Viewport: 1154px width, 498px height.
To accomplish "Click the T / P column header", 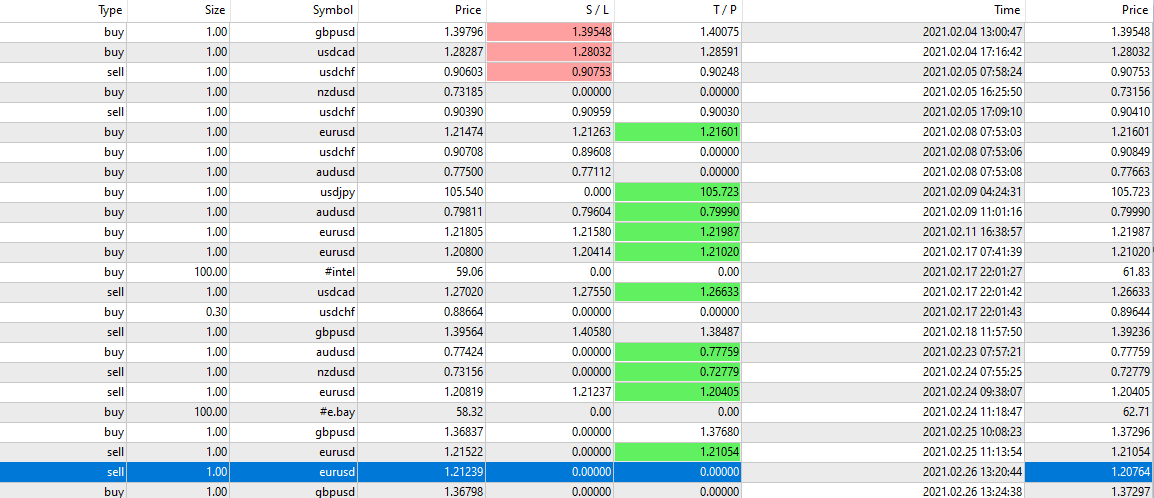I will [678, 10].
